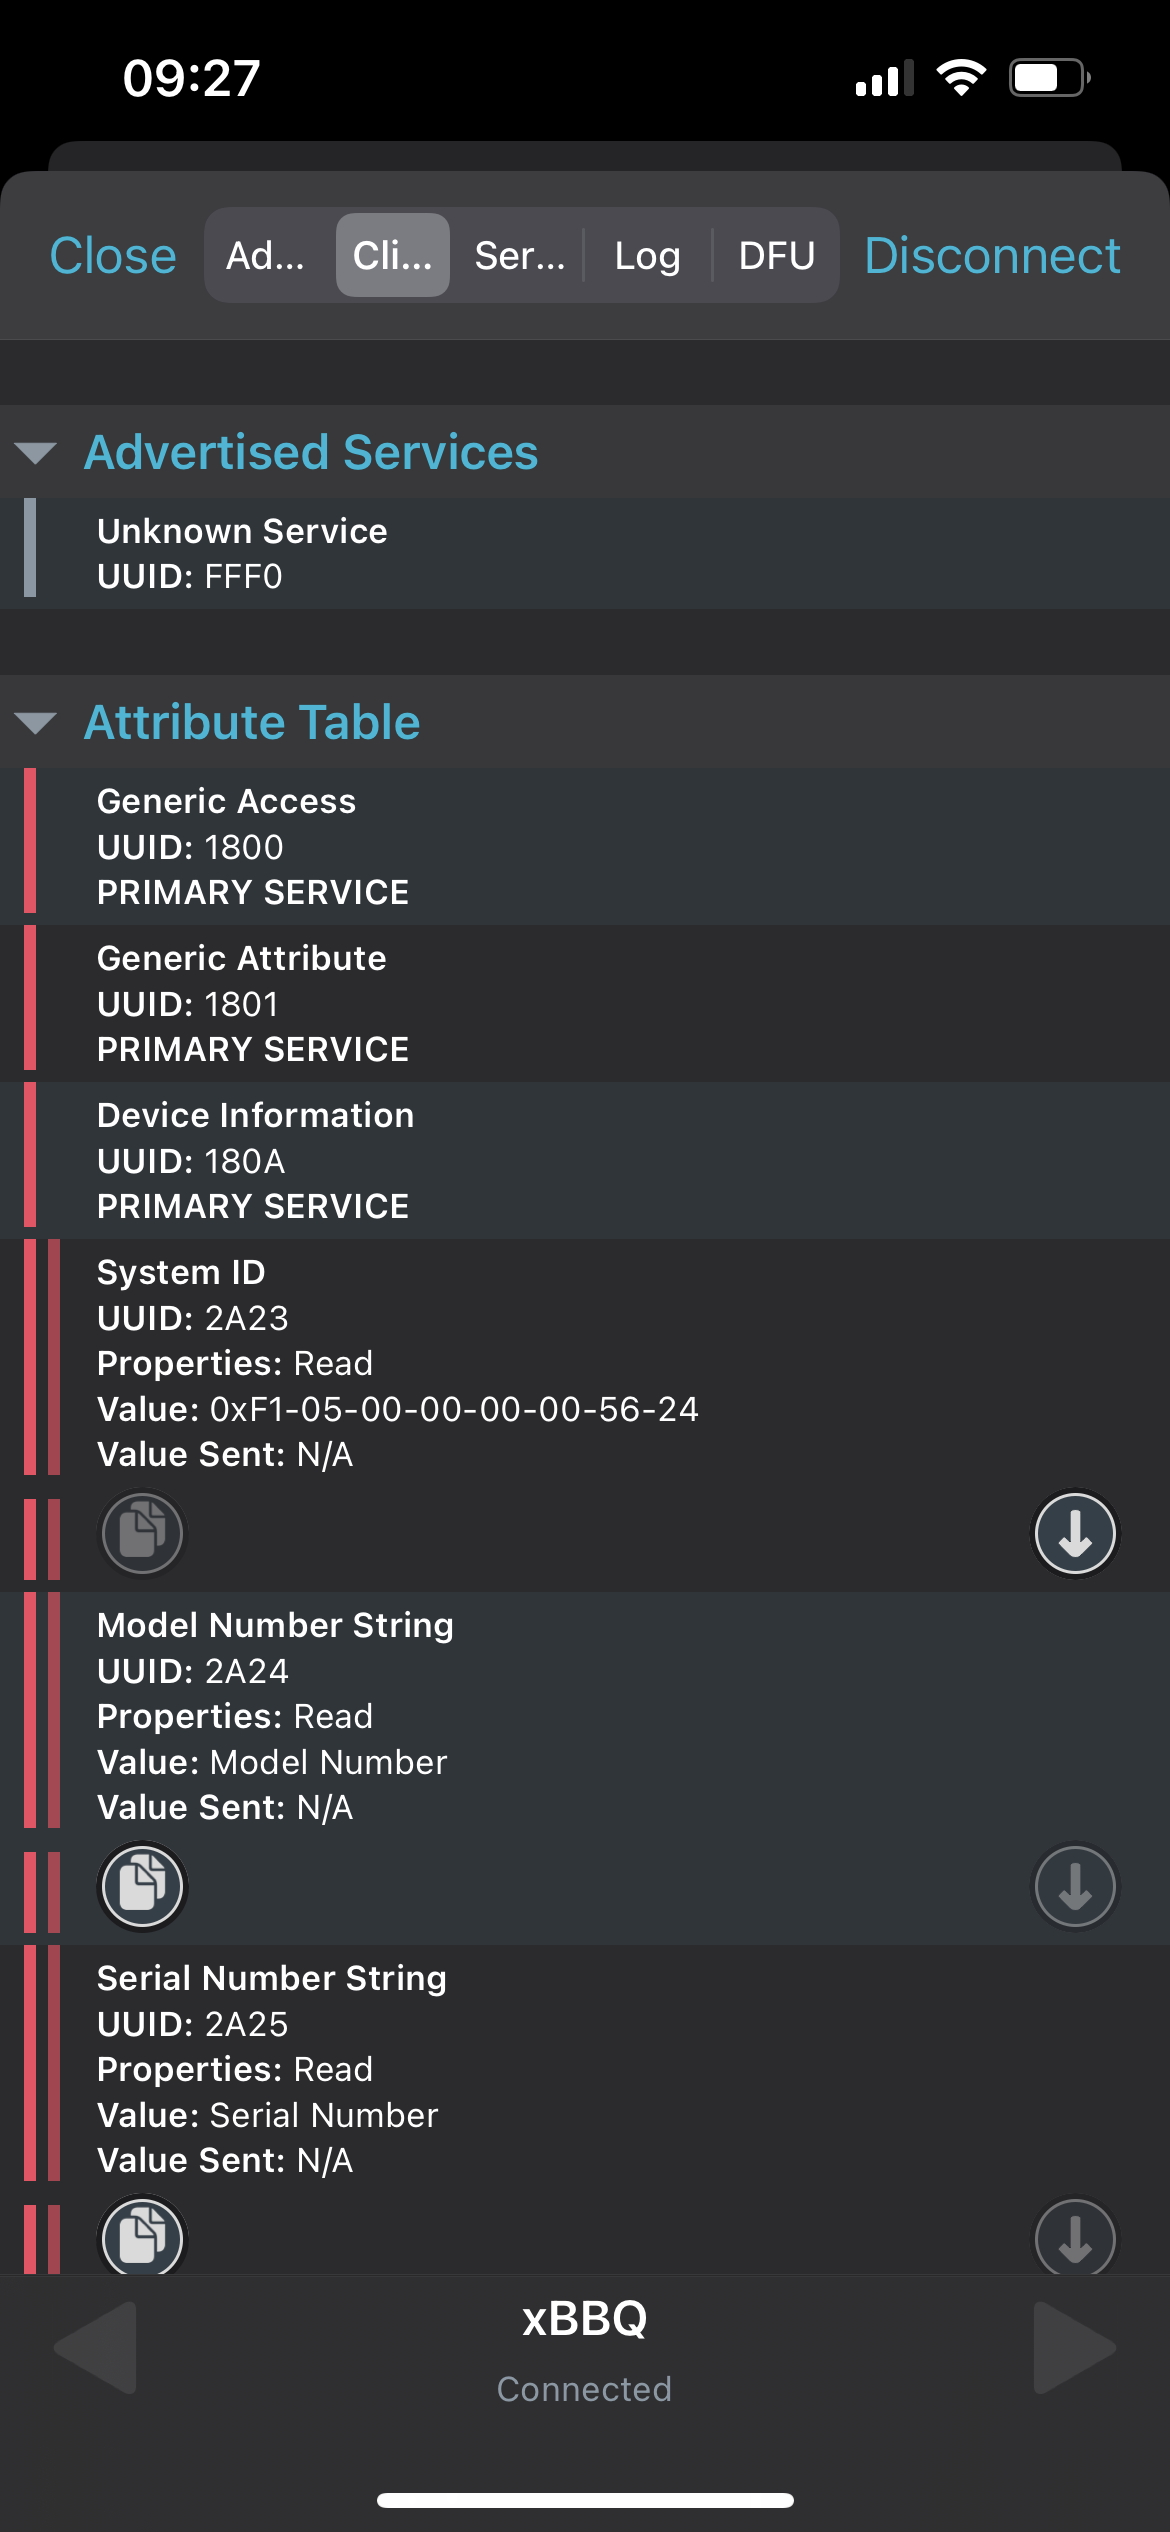
Task: Tap the Unknown Service FFF0 entry
Action: point(585,553)
